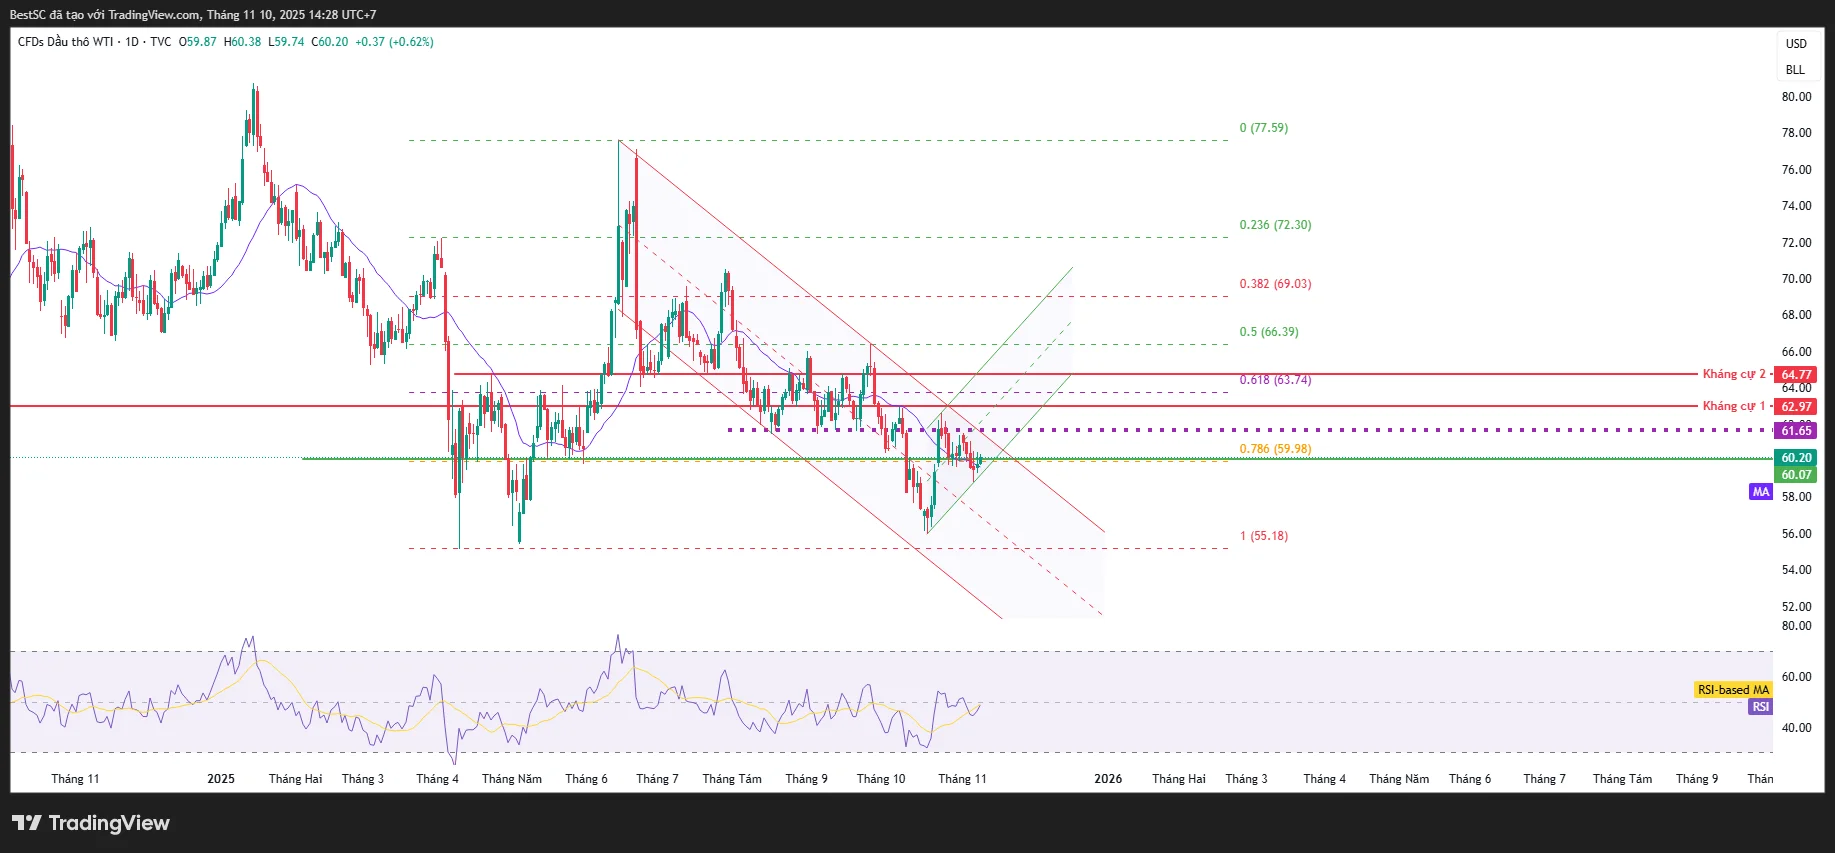Select the 0.618 (63.74) Fibonacci level label
This screenshot has width=1835, height=853.
pyautogui.click(x=1275, y=380)
